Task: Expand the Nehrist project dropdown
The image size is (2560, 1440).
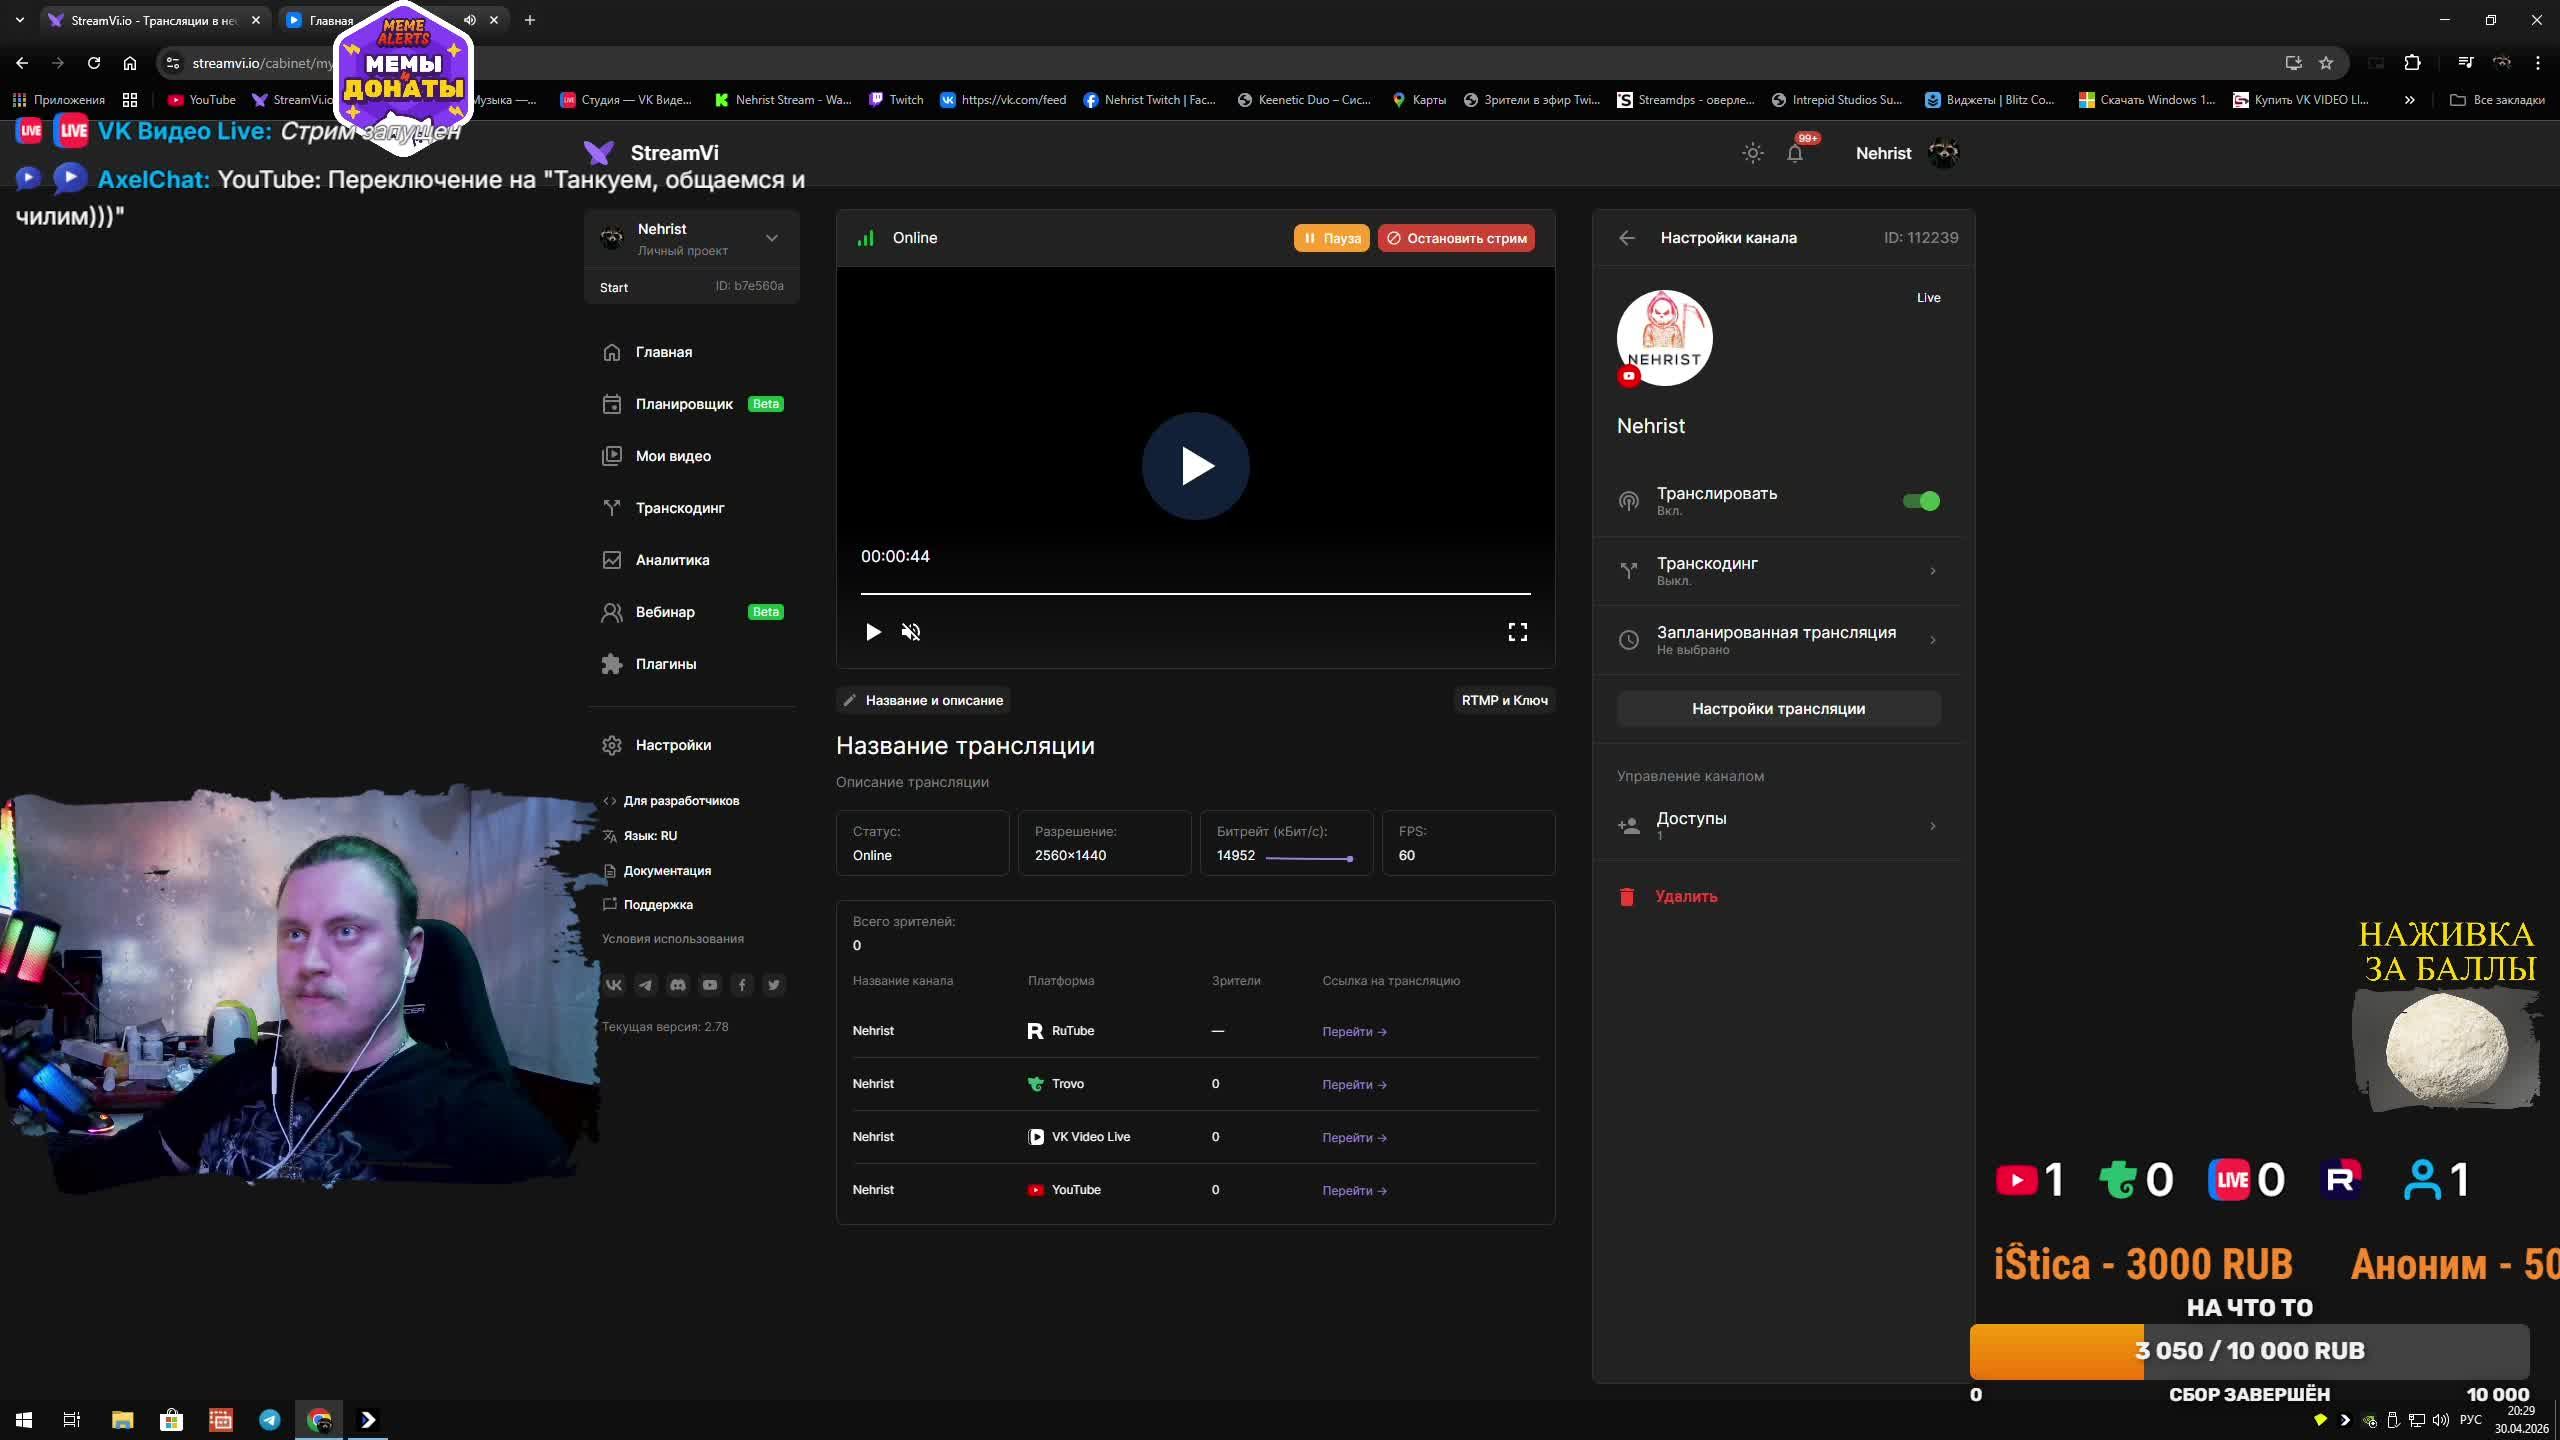Action: click(x=771, y=238)
